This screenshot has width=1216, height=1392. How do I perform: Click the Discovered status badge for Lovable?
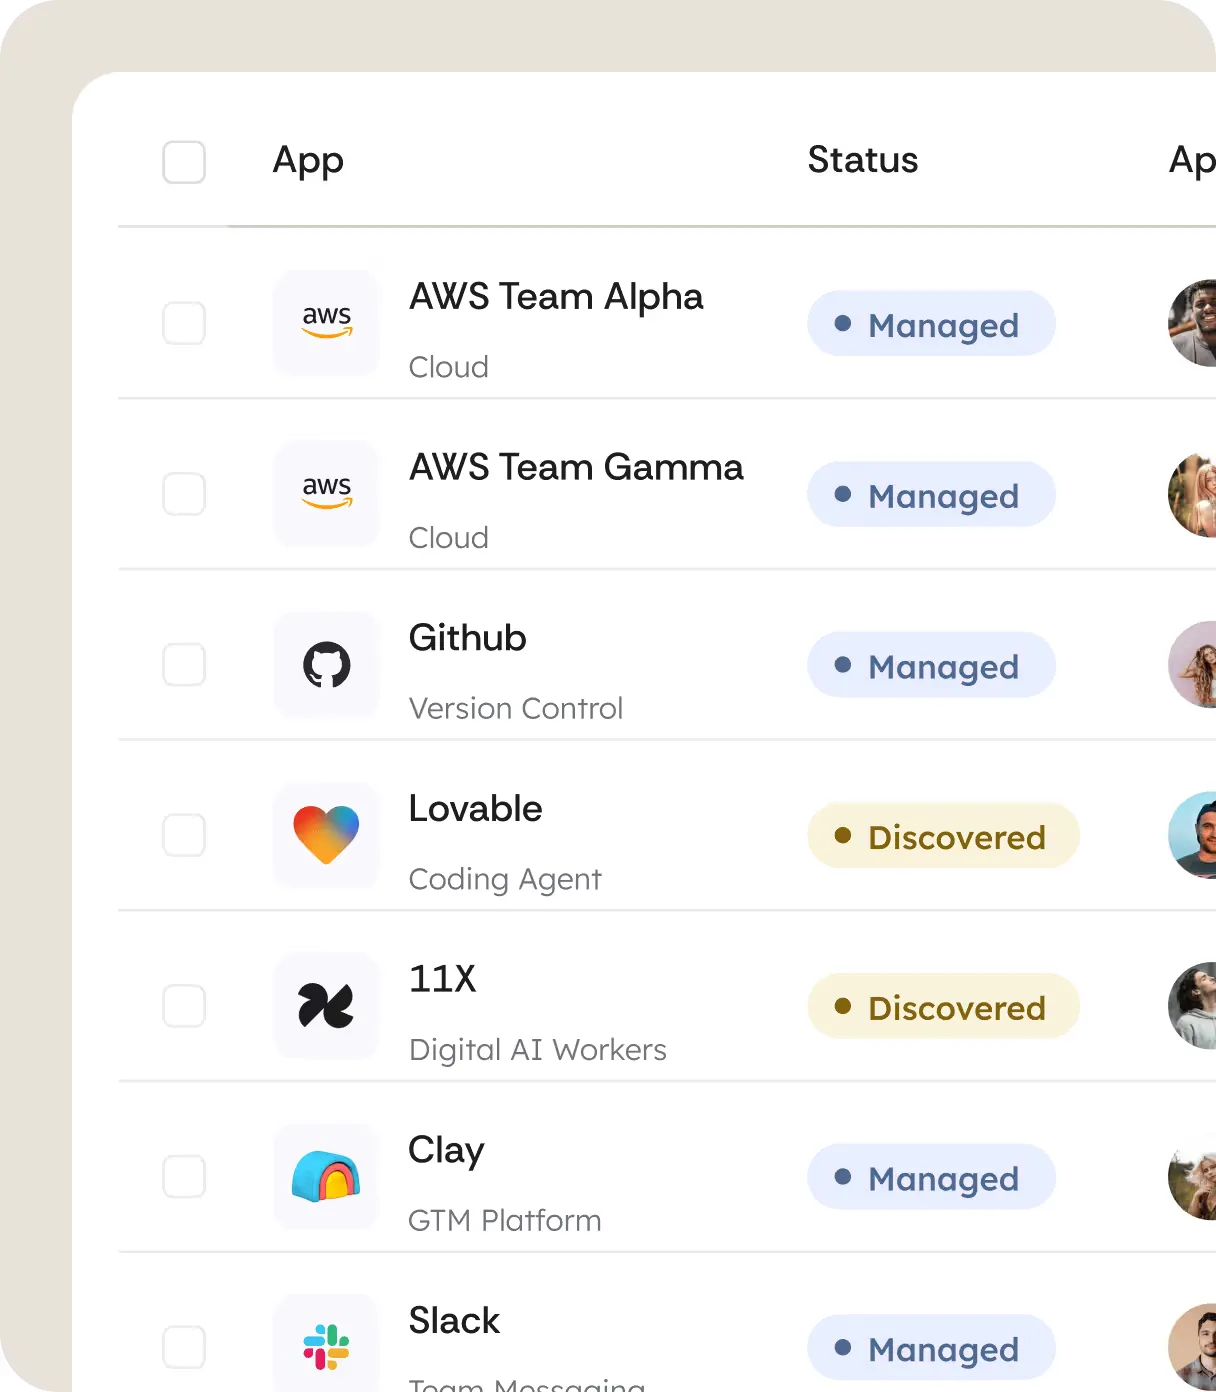943,836
